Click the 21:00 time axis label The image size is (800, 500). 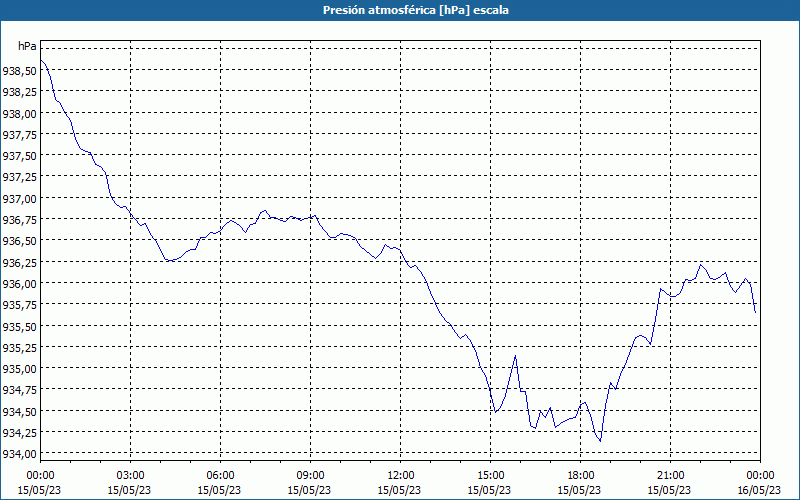670,476
